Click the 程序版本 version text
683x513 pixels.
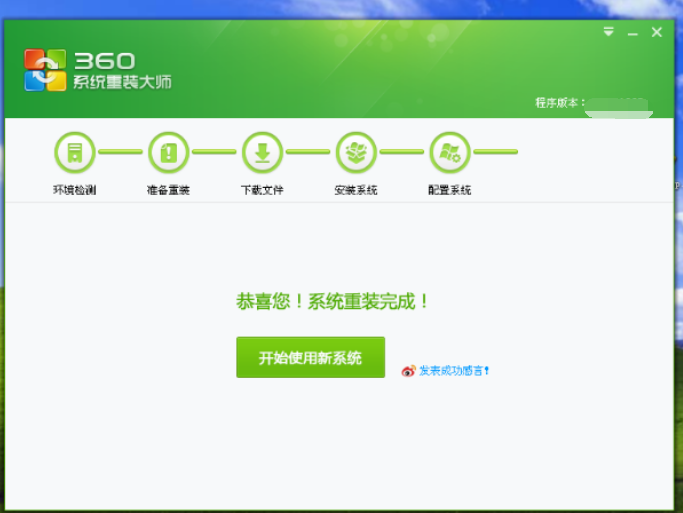[558, 103]
